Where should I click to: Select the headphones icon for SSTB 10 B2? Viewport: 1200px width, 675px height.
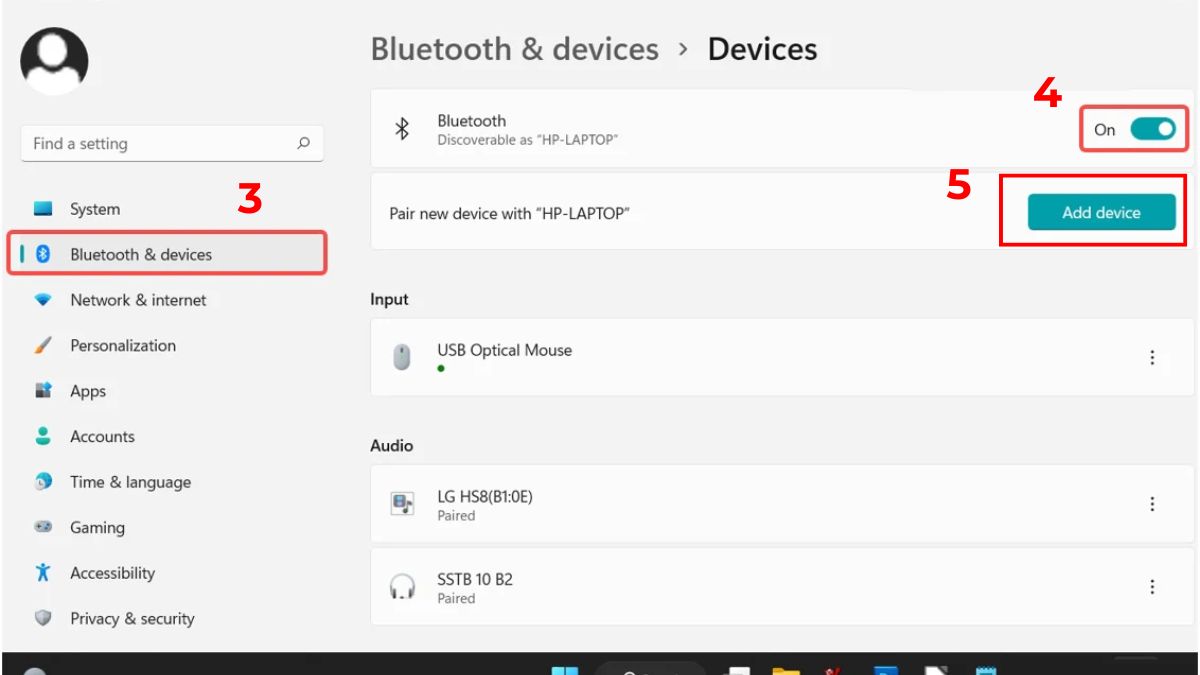(403, 588)
